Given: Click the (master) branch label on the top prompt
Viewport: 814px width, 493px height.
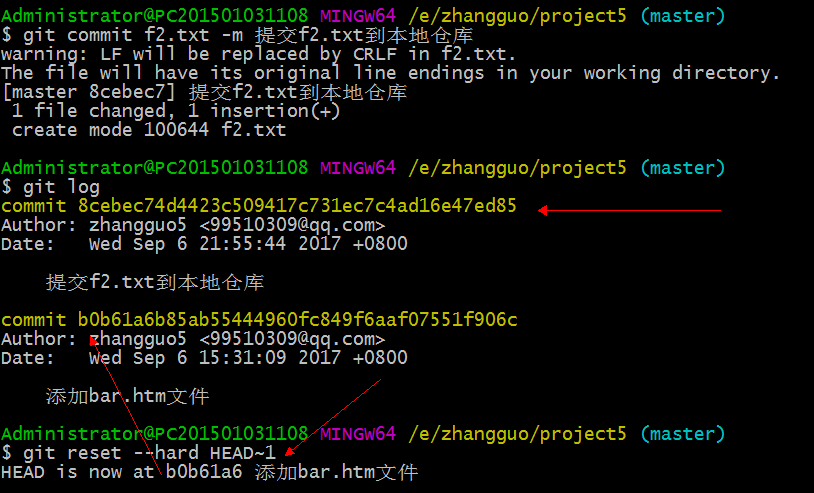Looking at the screenshot, I should (x=683, y=17).
